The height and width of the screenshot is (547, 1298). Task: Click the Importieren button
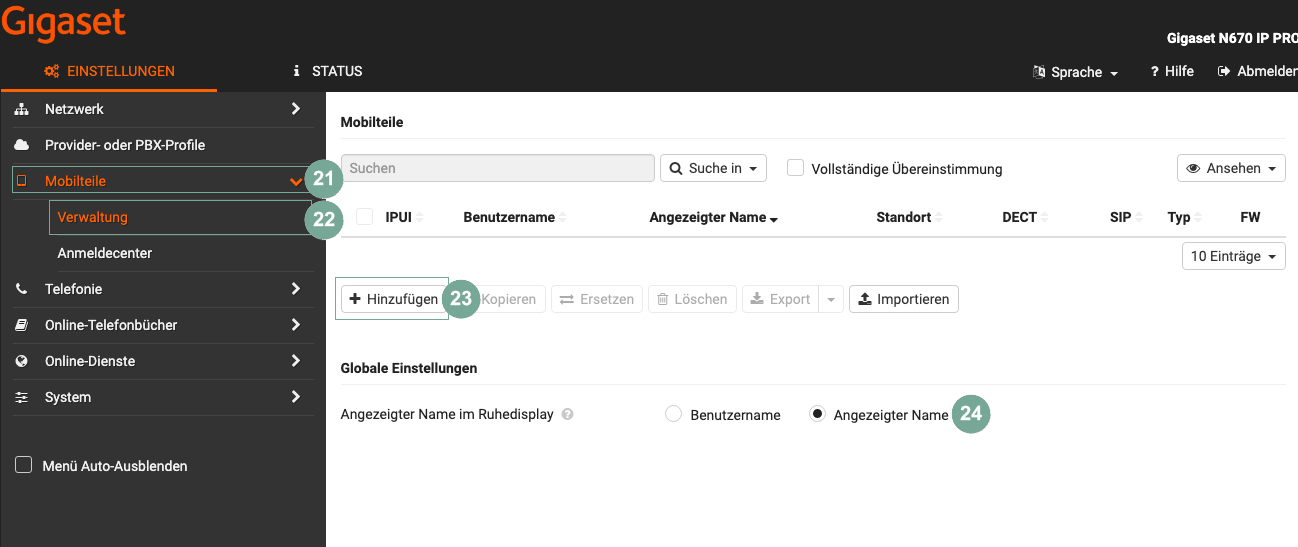tap(904, 299)
